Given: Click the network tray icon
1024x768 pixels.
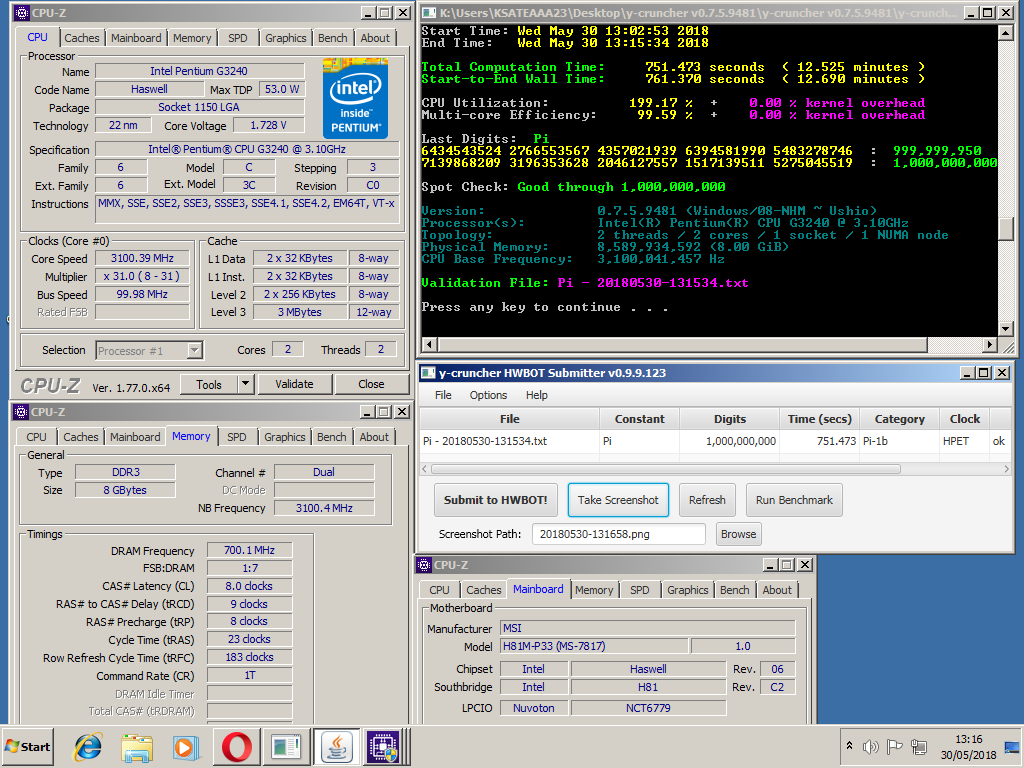Looking at the screenshot, I should point(919,746).
